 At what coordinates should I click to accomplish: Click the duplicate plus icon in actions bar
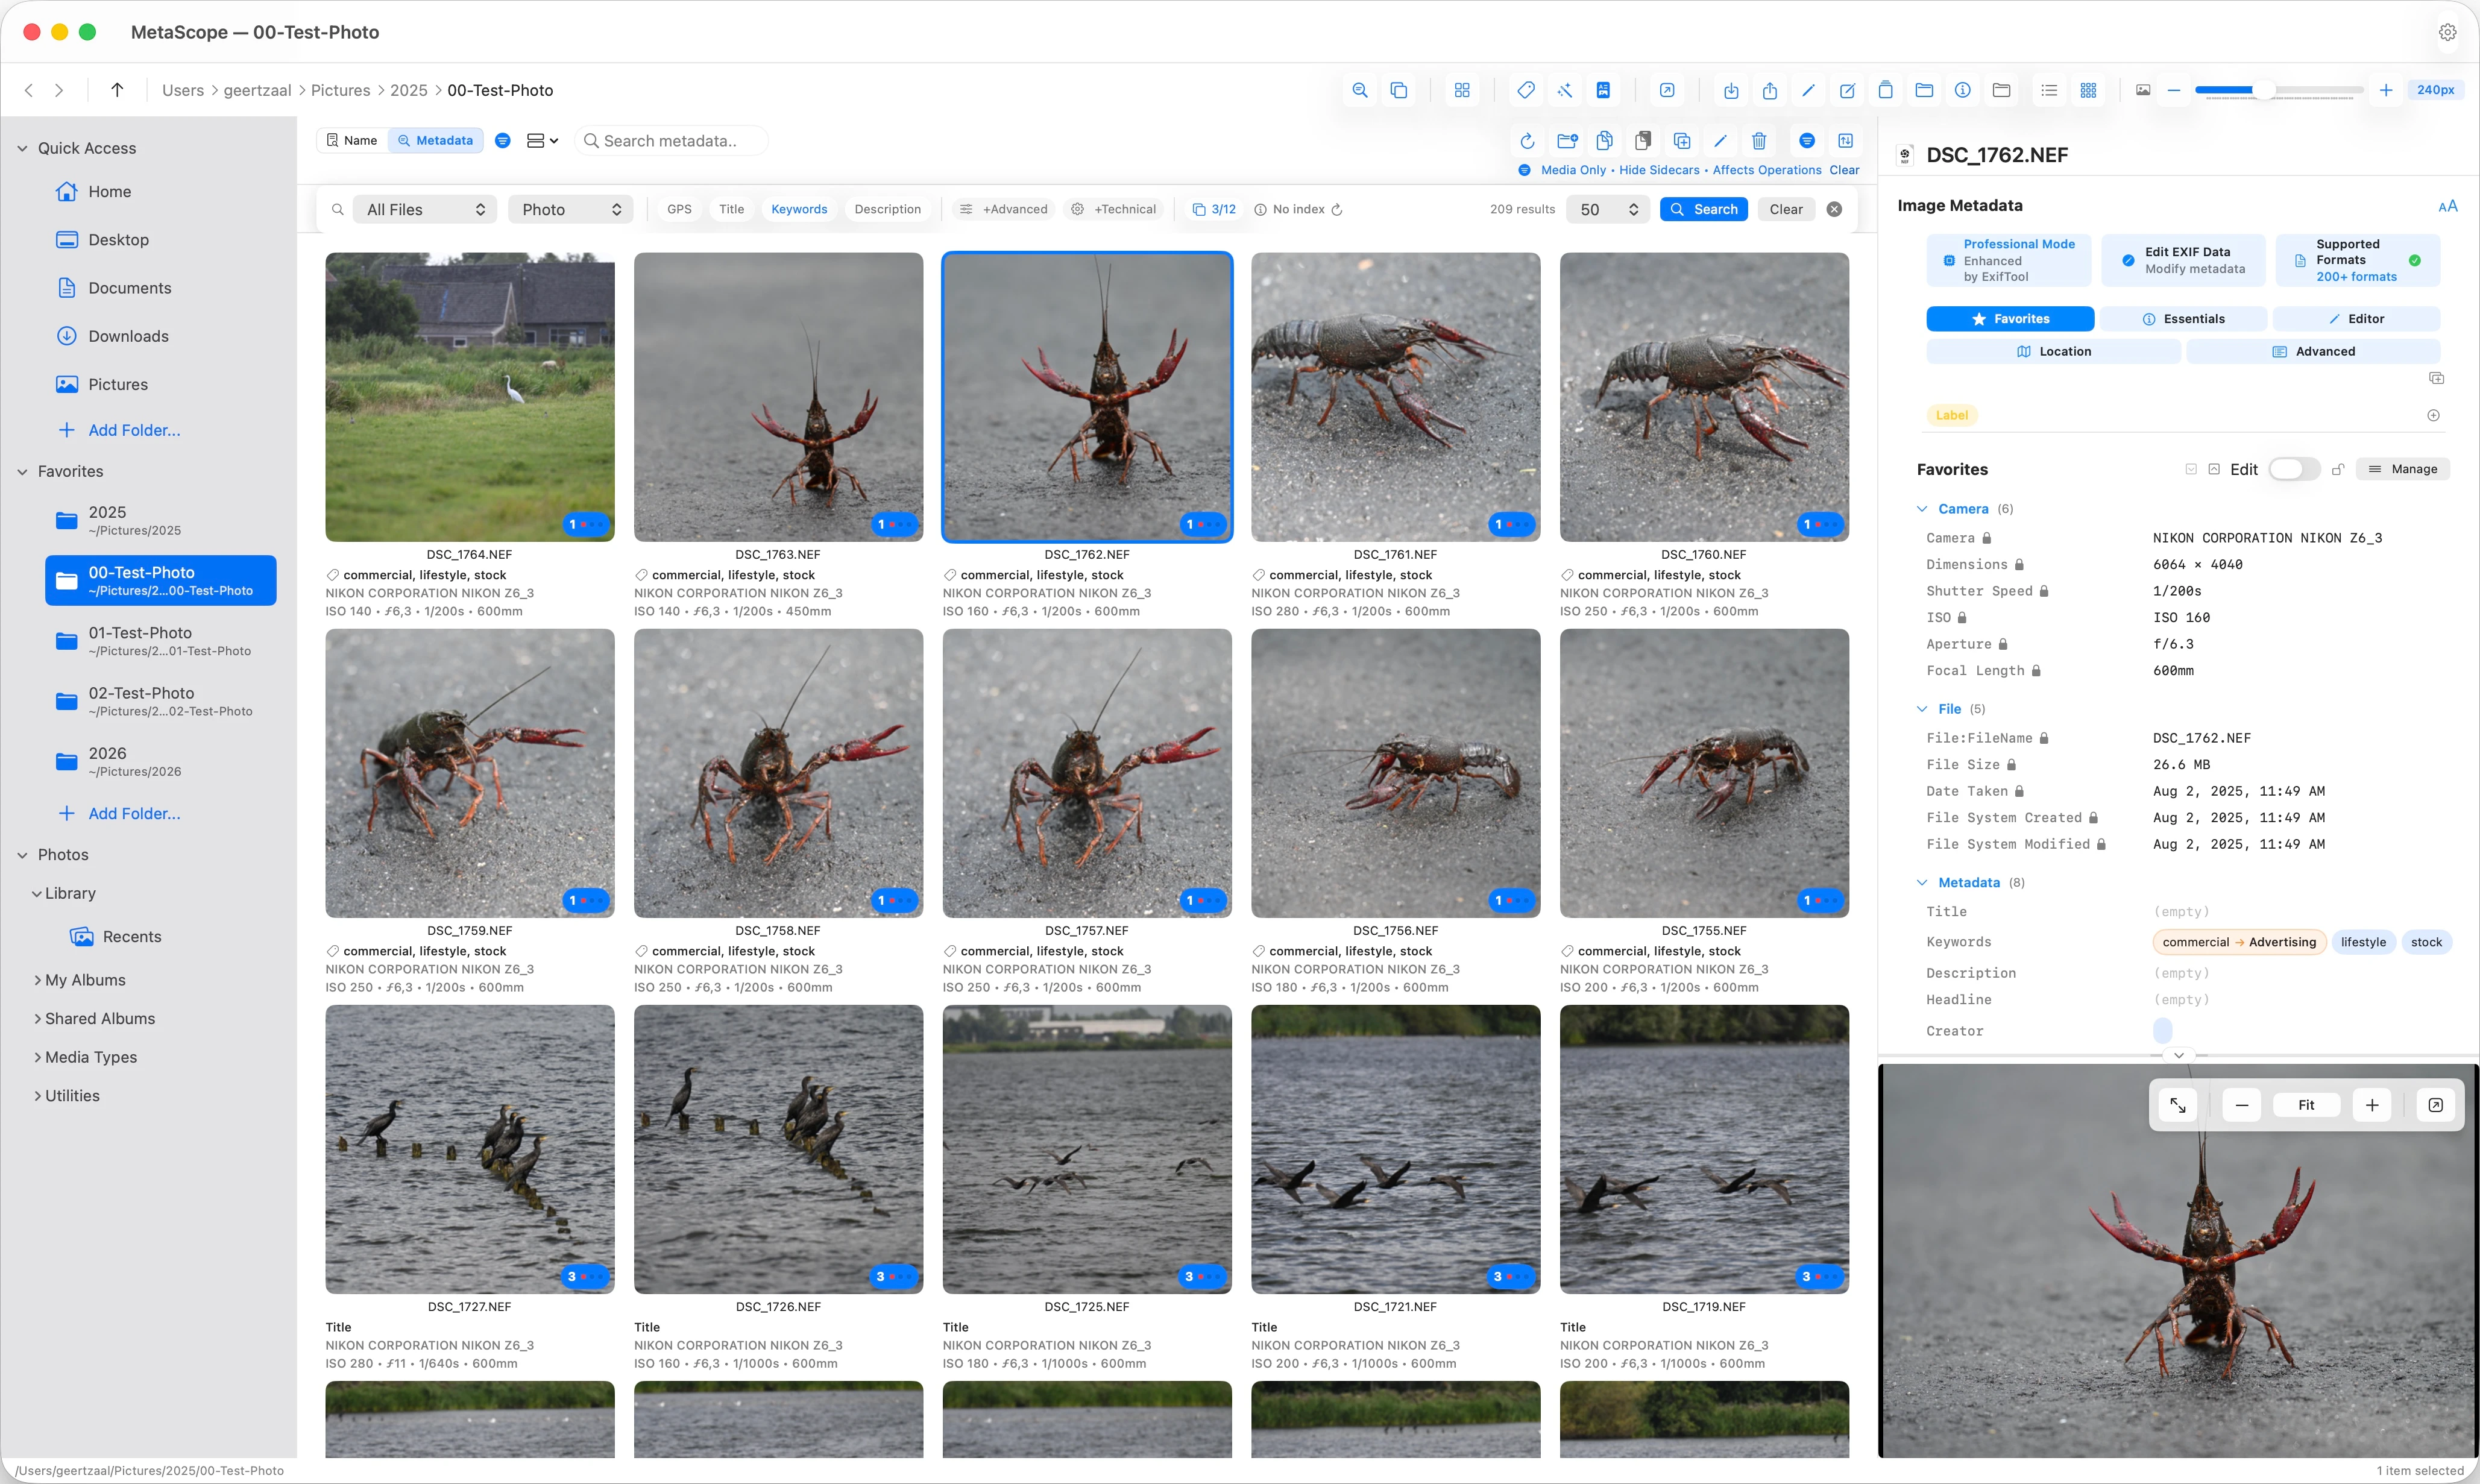[1682, 141]
